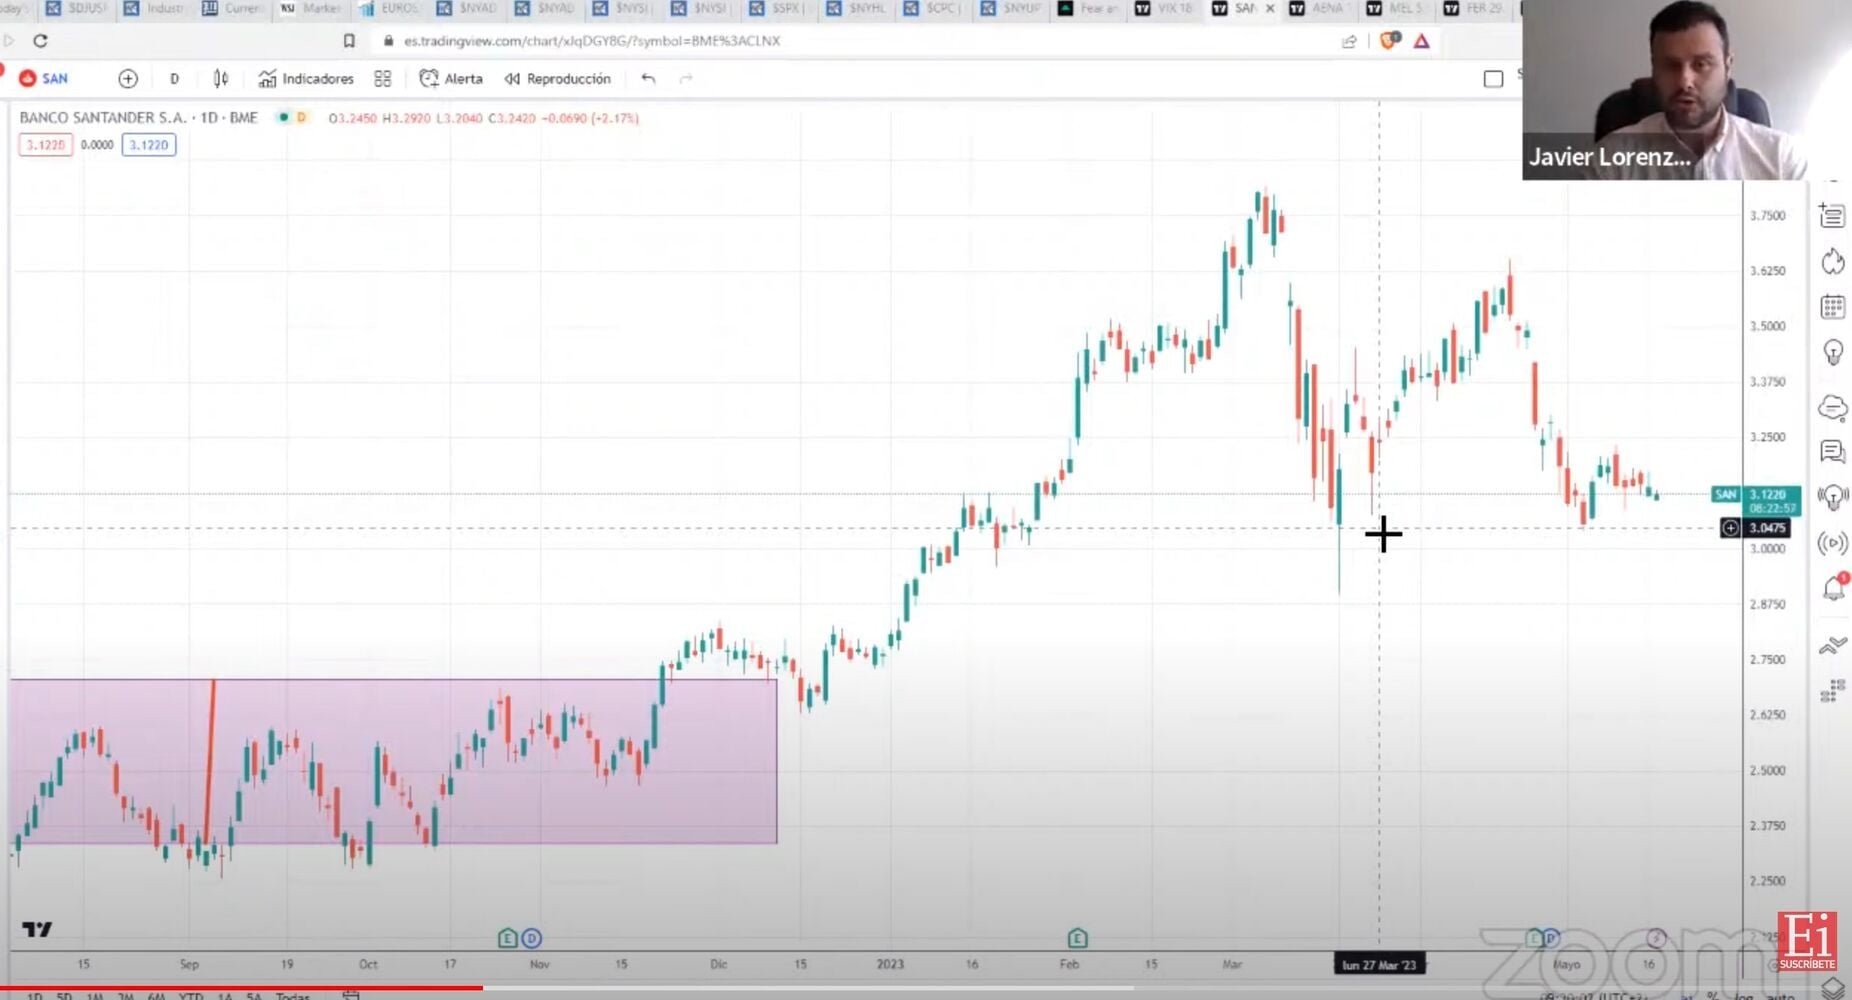This screenshot has width=1852, height=1000.
Task: Open the ideas lightbulb icon
Action: tap(1832, 352)
